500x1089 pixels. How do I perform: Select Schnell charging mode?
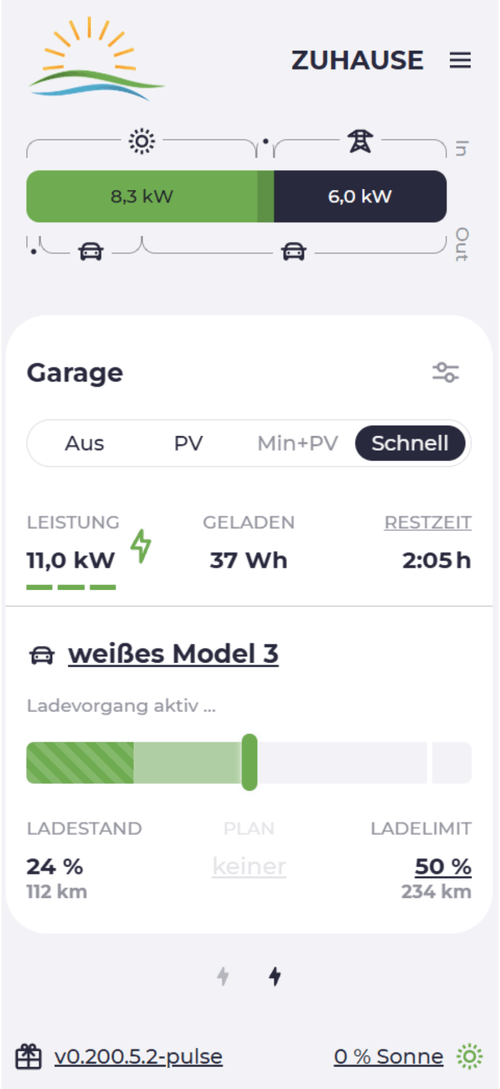(x=410, y=443)
